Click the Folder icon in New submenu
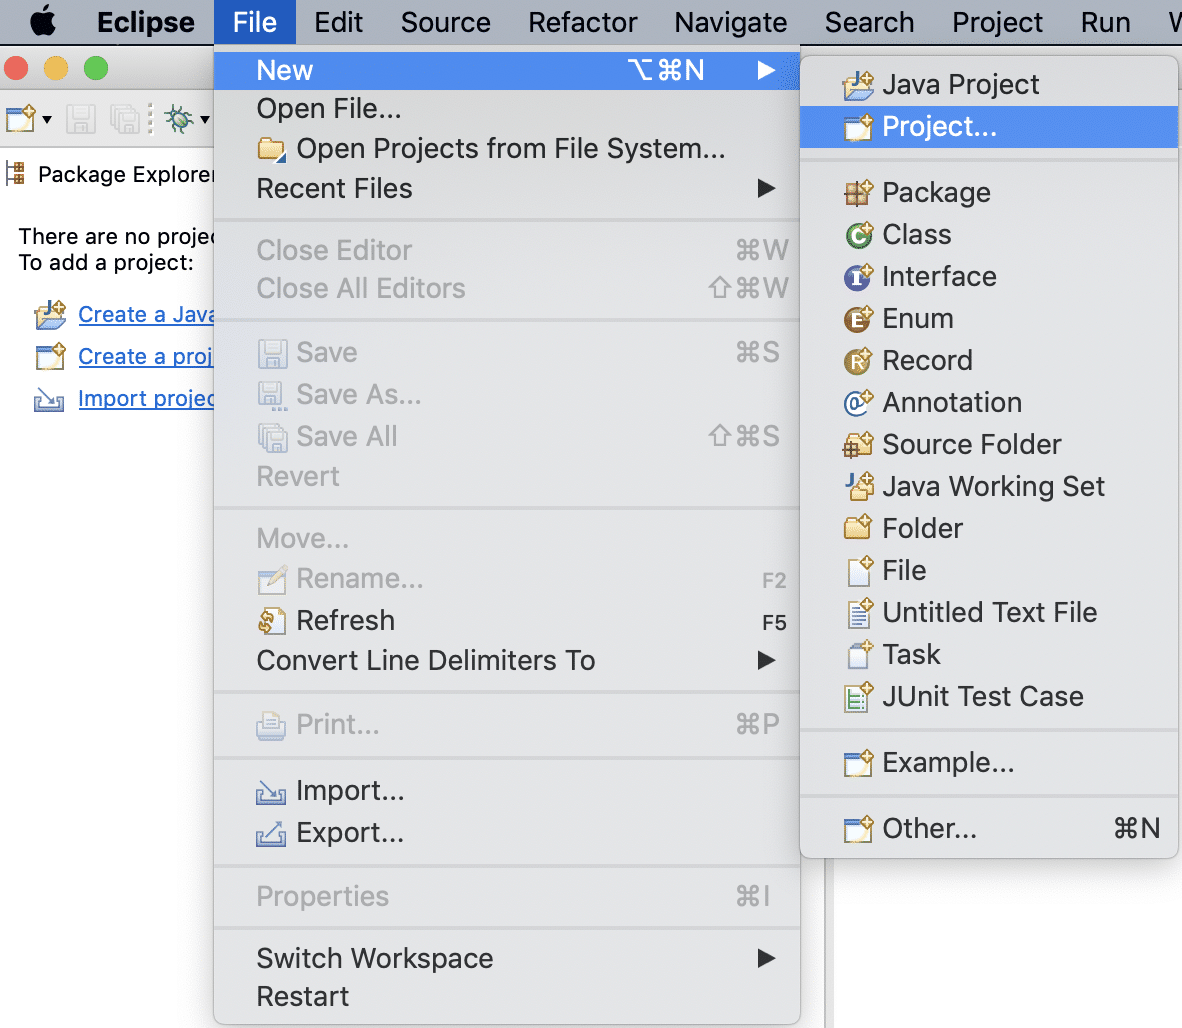This screenshot has width=1182, height=1028. click(858, 528)
